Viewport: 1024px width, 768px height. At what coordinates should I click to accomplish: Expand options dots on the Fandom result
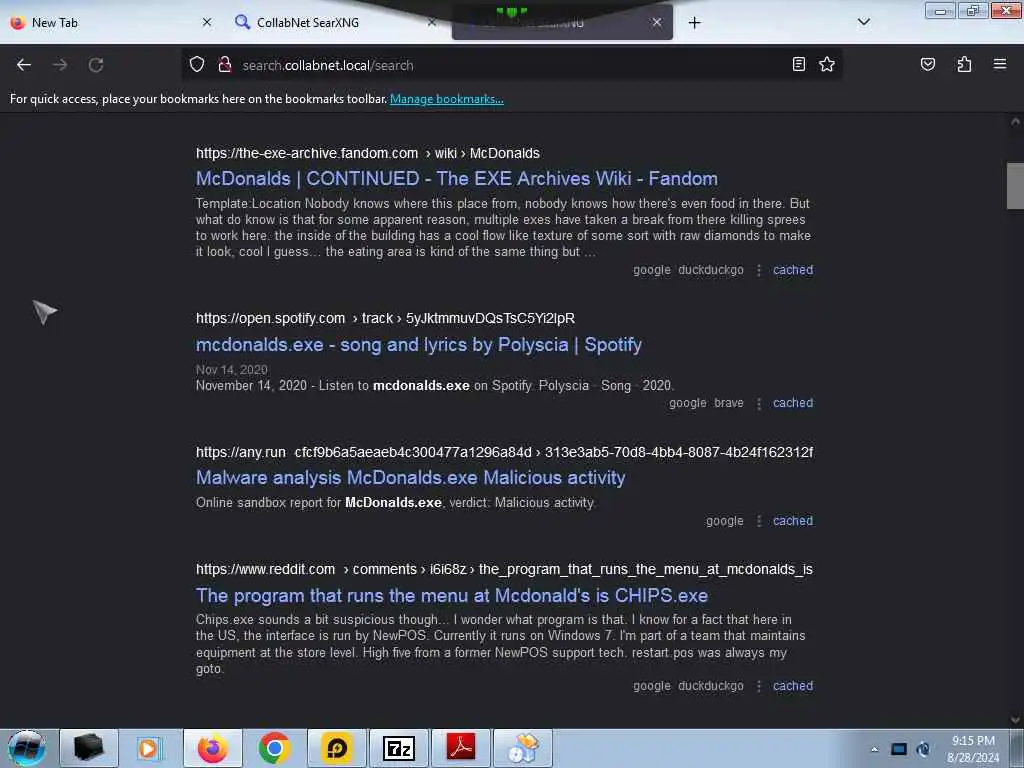759,270
